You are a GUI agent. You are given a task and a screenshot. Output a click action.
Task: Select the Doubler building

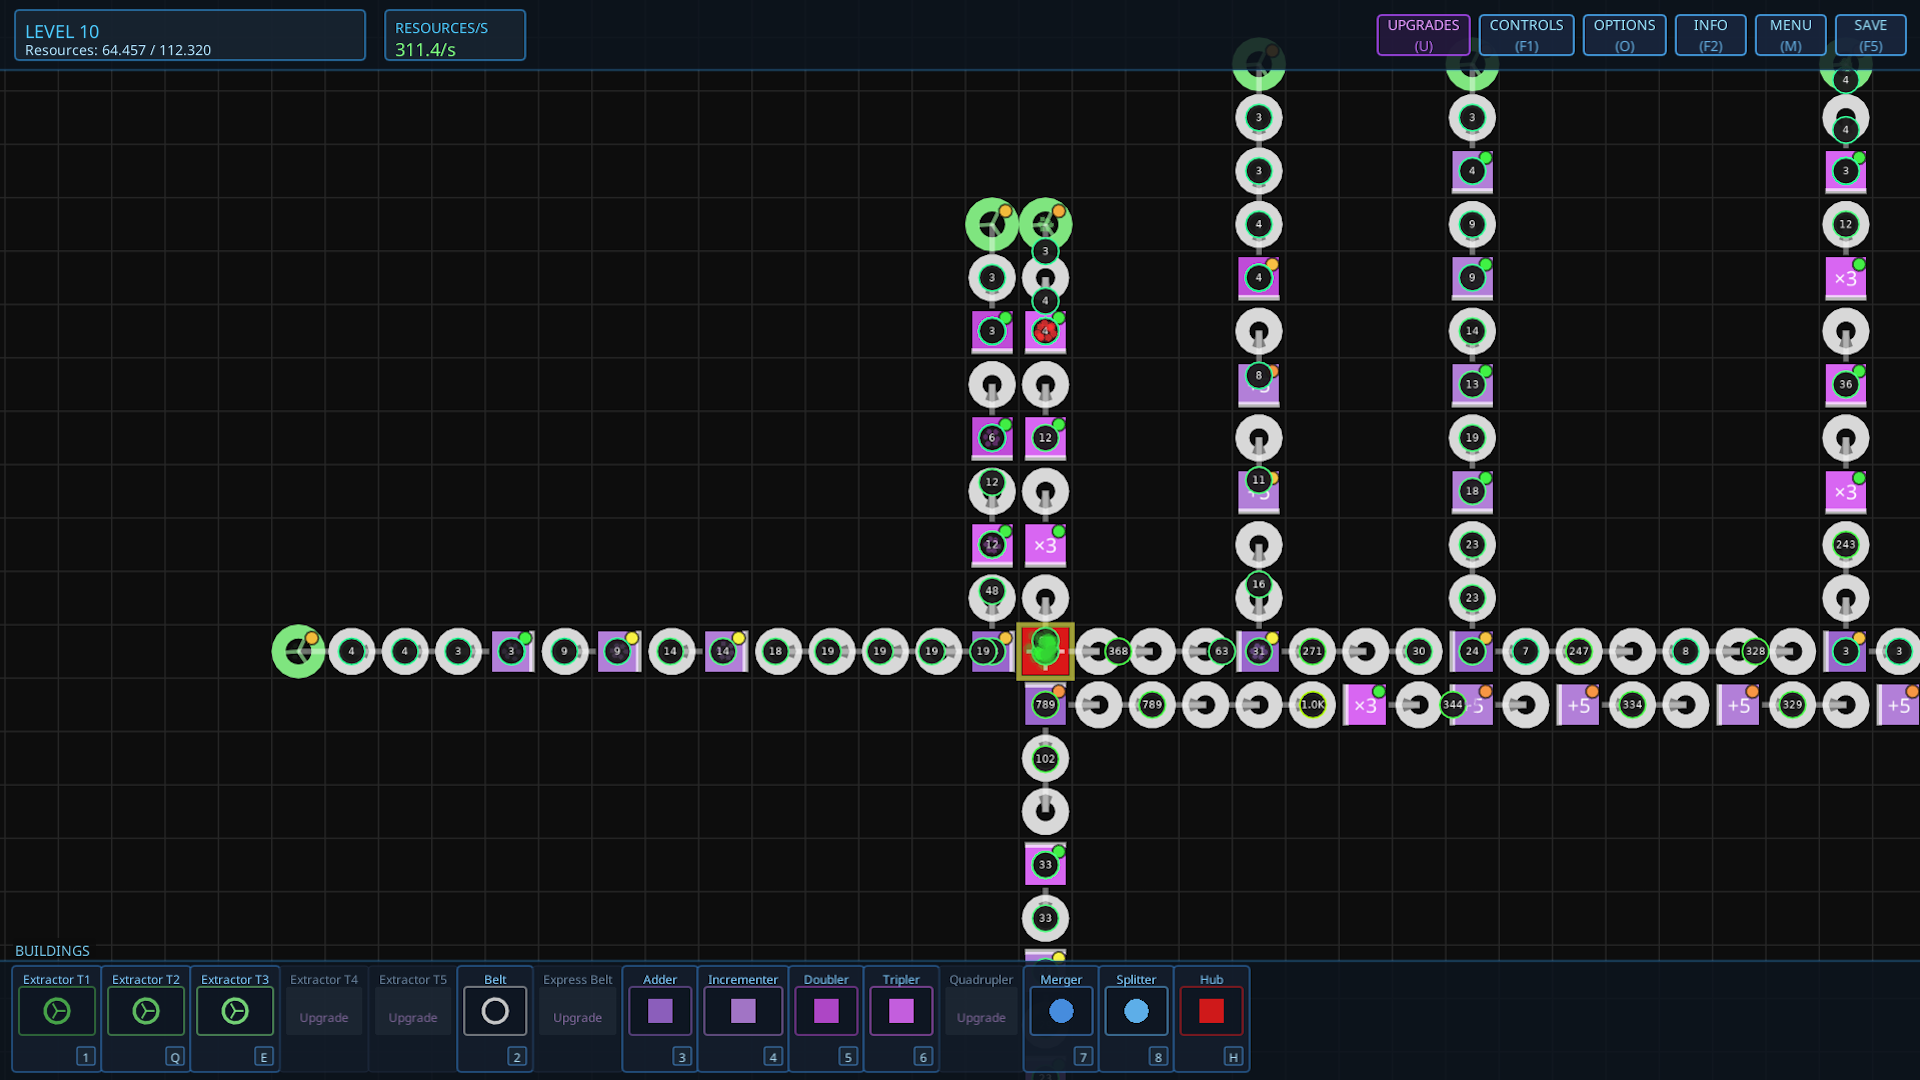[826, 1011]
